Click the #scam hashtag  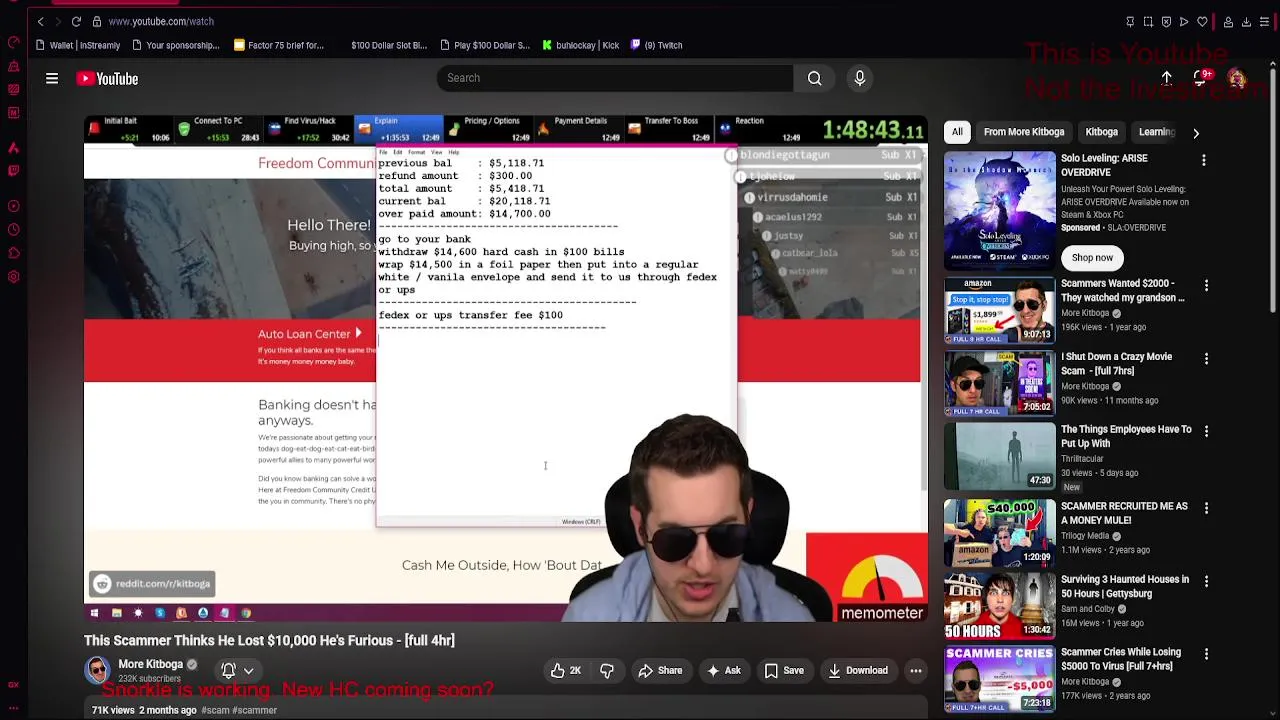[215, 710]
